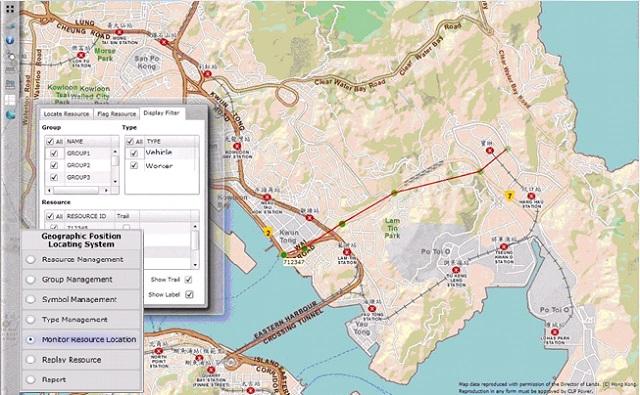The image size is (640, 395).
Task: Click the LOHAS Park Station marker
Action: pyautogui.click(x=554, y=332)
